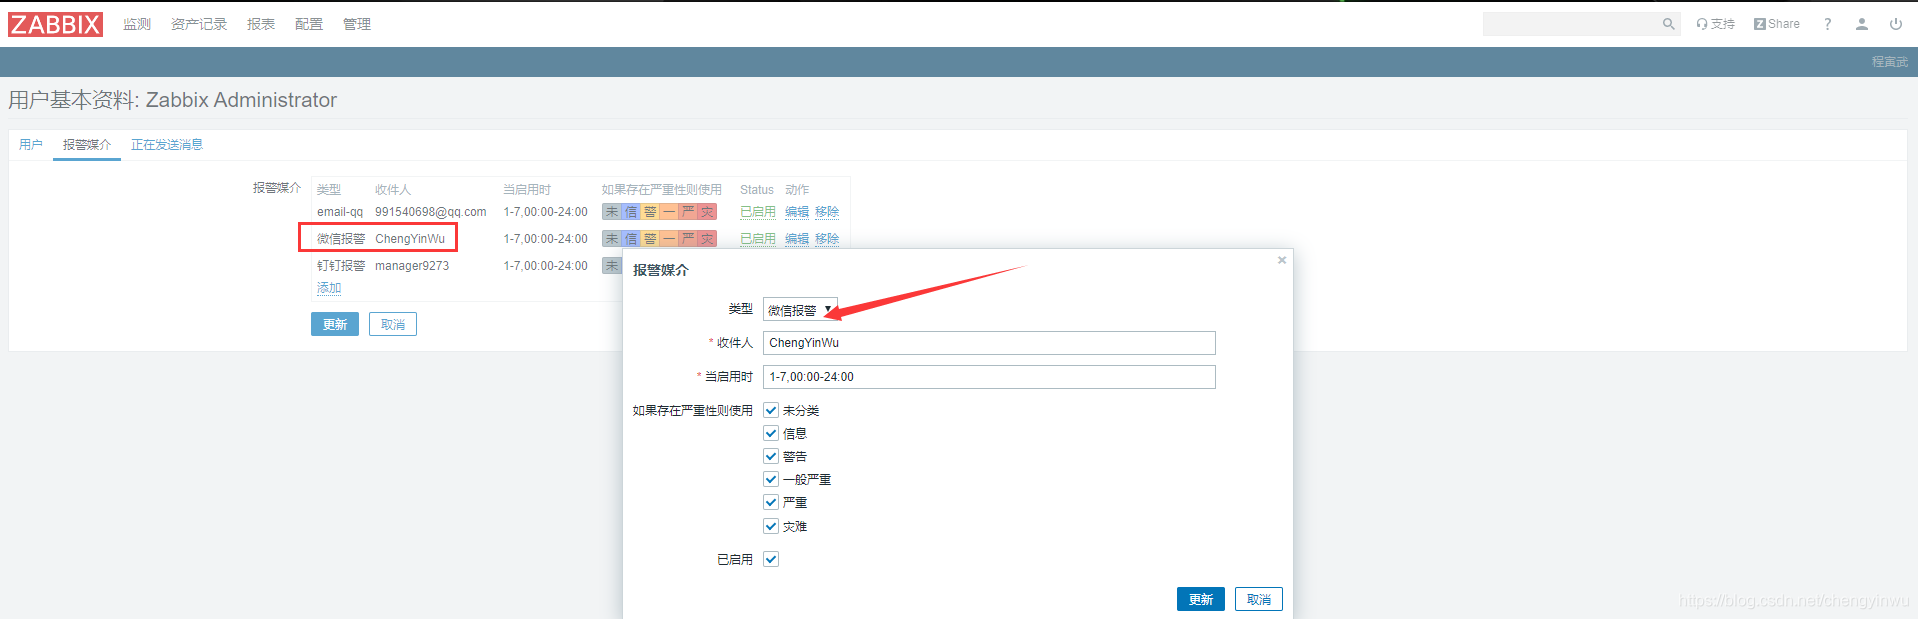Screen dimensions: 1918x619
Task: Click 已启用 status for 微信报警 row
Action: pos(758,239)
